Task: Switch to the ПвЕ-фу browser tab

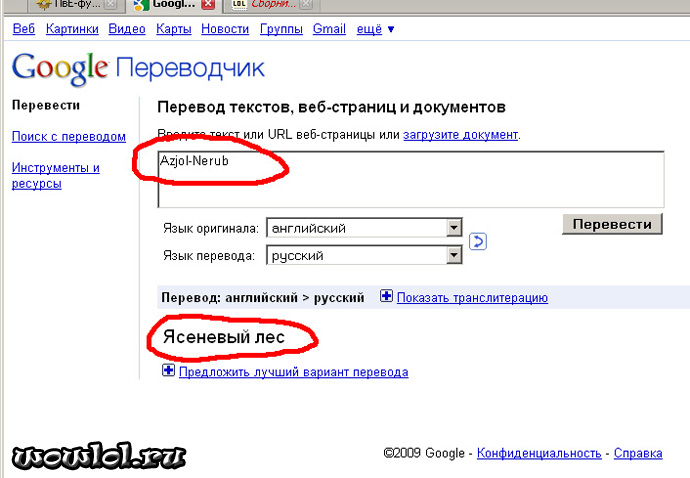Action: point(75,5)
